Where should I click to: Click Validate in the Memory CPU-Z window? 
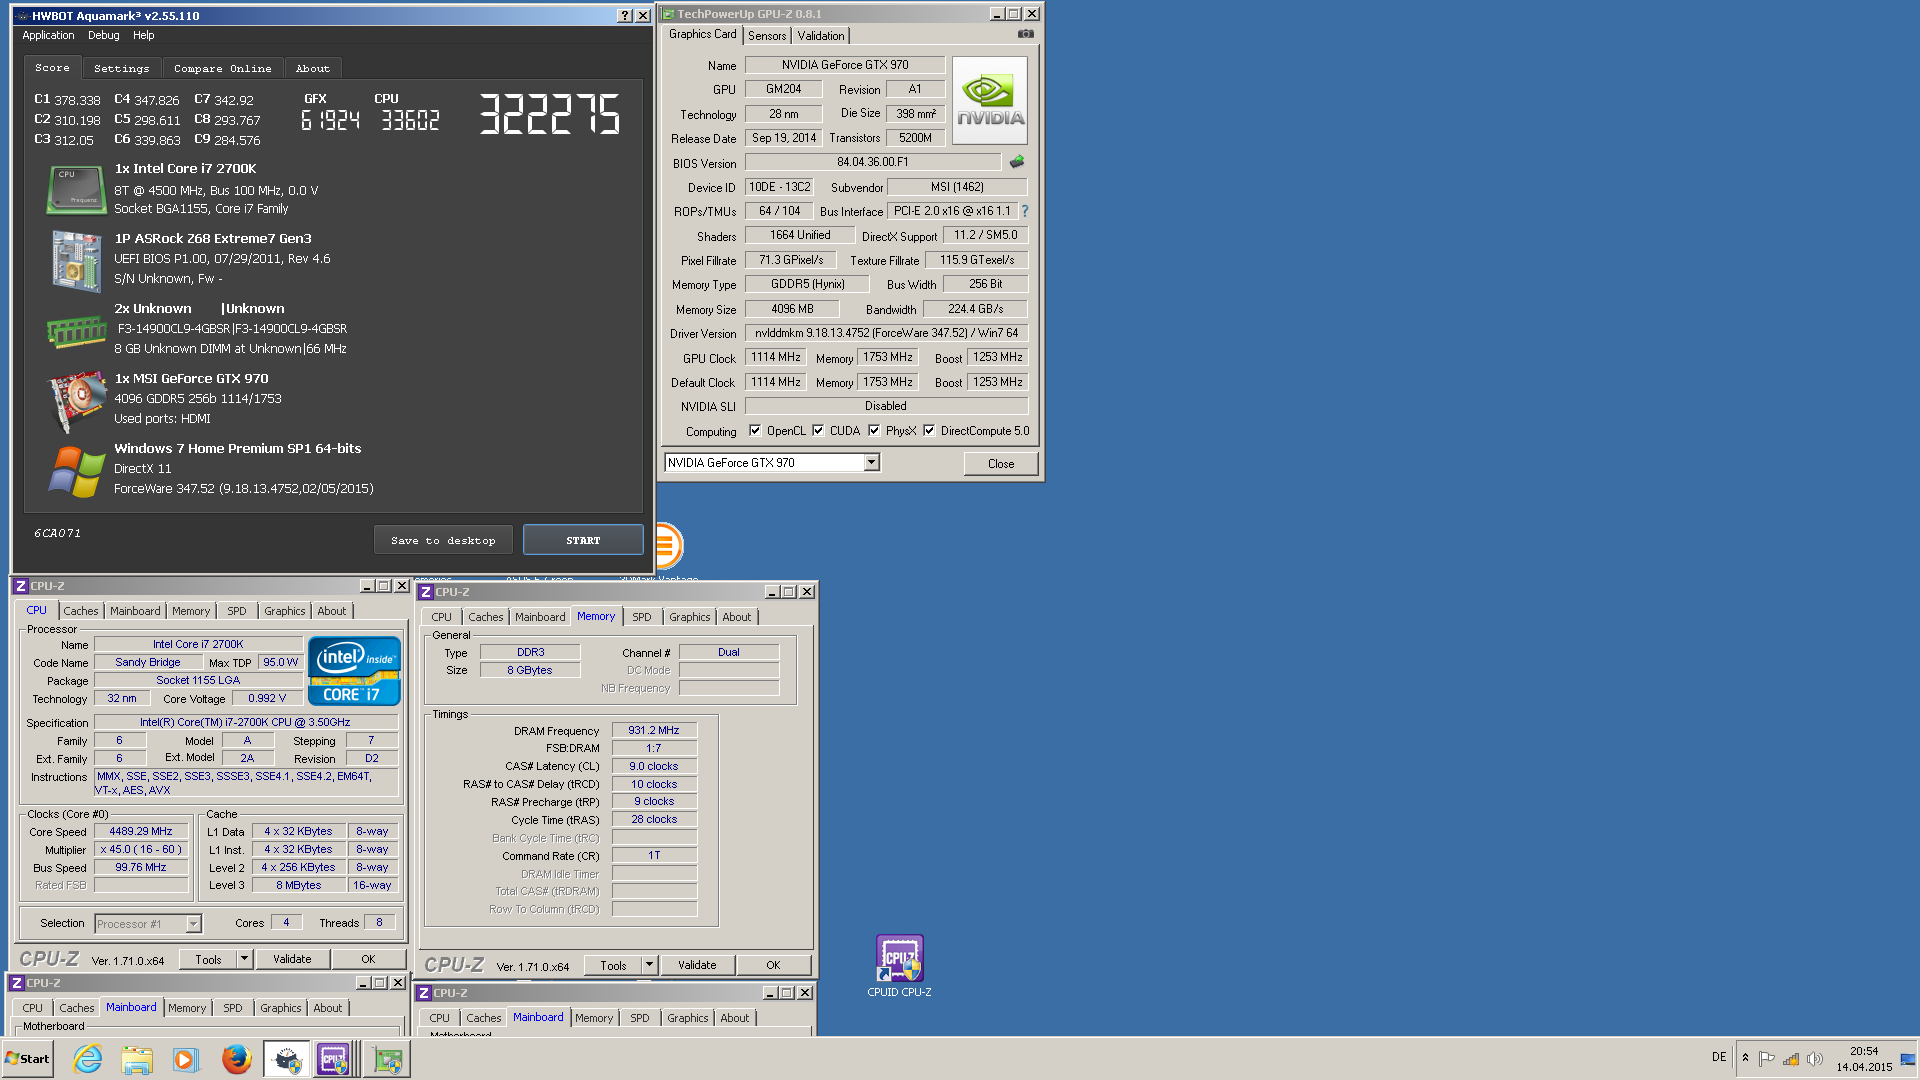pos(697,965)
